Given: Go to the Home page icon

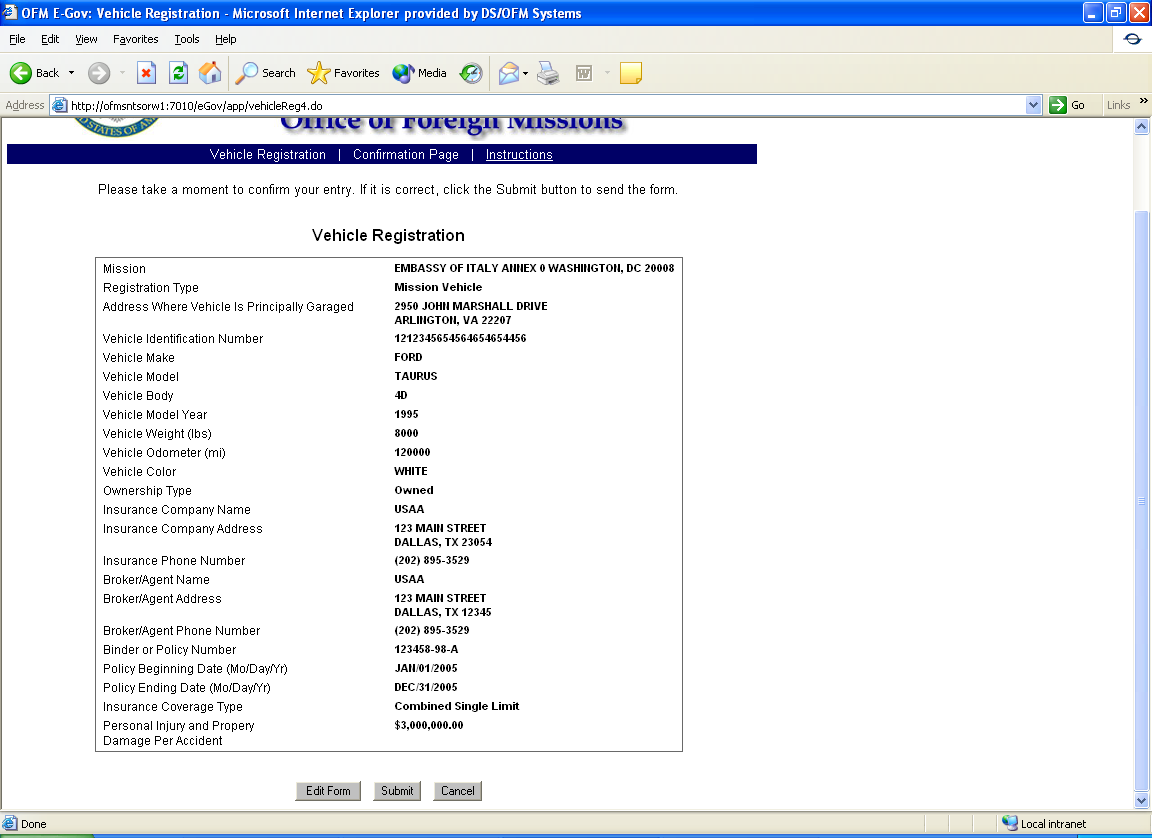Looking at the screenshot, I should click(210, 73).
